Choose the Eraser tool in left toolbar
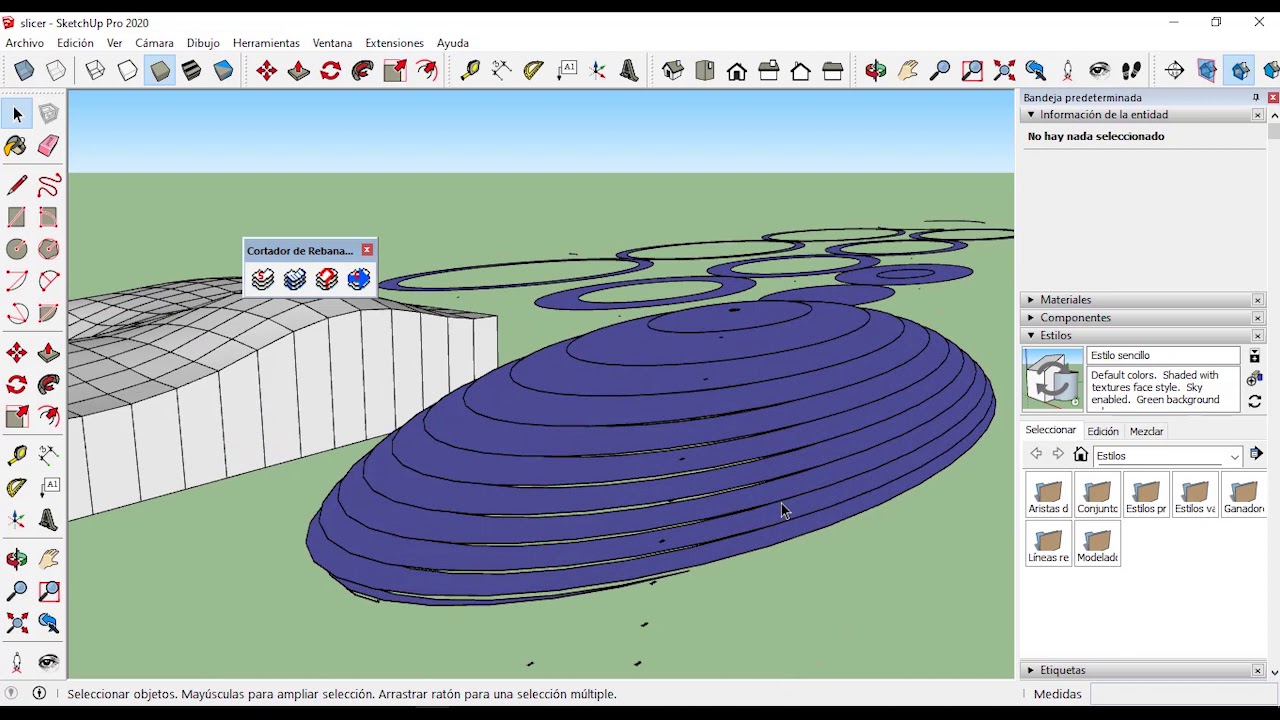Image resolution: width=1280 pixels, height=720 pixels. coord(48,146)
